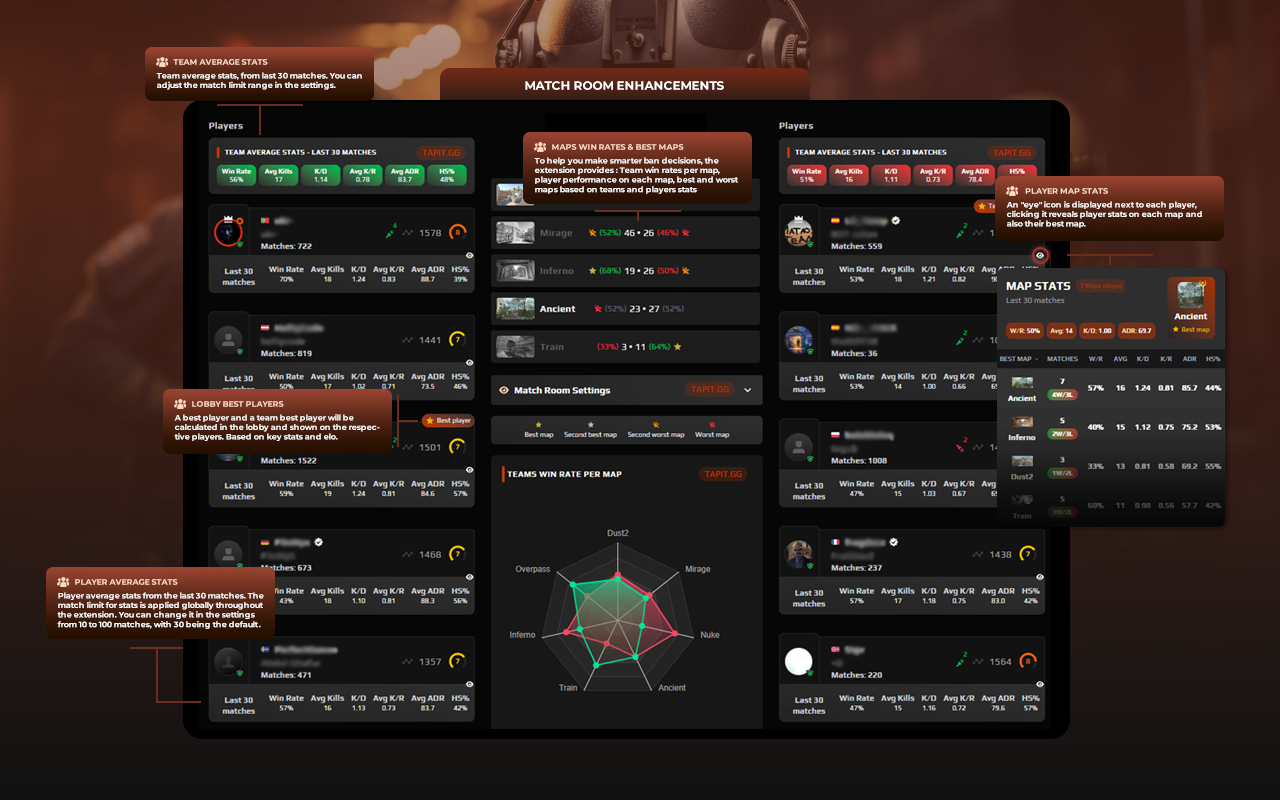Click the level 7 badge next to Elo 1441
This screenshot has width=1280, height=800.
[x=458, y=340]
